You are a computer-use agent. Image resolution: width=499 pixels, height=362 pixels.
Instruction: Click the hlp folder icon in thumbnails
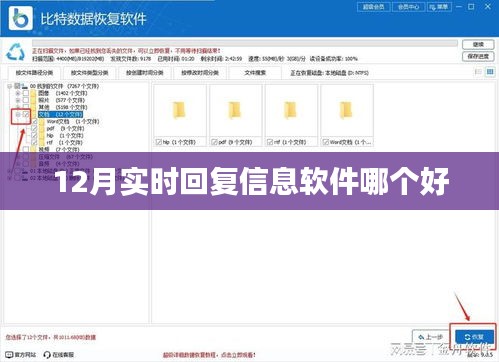coord(179,110)
